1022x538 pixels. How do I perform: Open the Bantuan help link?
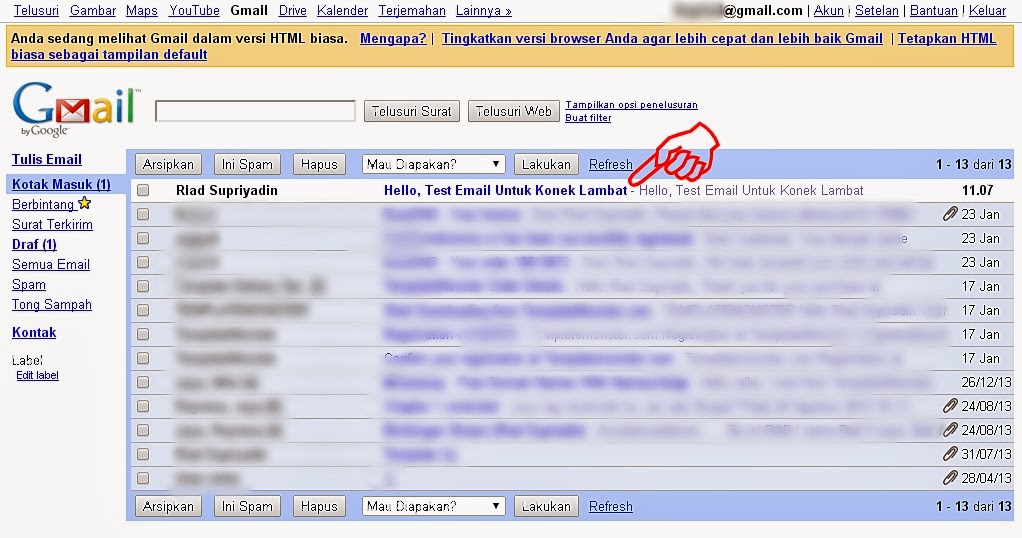pyautogui.click(x=934, y=10)
